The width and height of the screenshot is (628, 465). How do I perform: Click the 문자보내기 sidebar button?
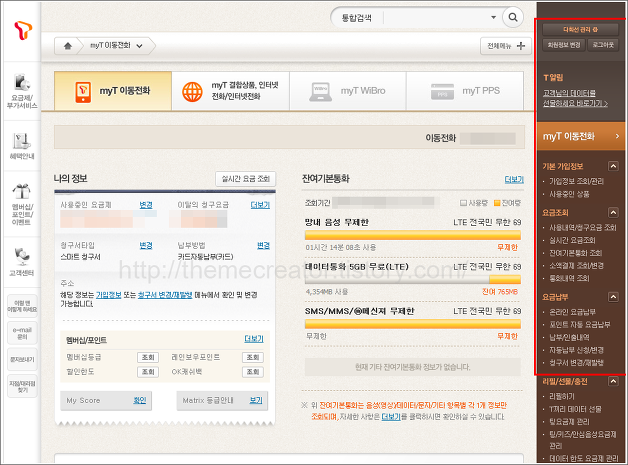(22, 360)
